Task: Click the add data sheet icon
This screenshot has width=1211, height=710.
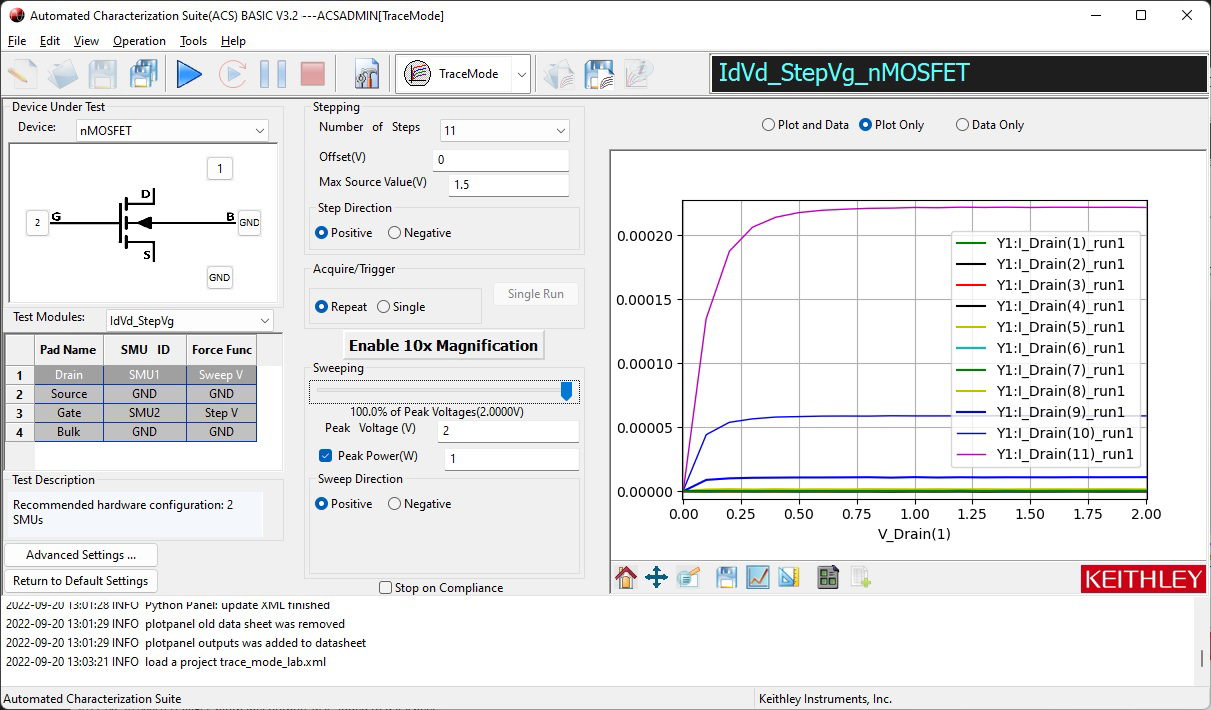Action: point(860,577)
